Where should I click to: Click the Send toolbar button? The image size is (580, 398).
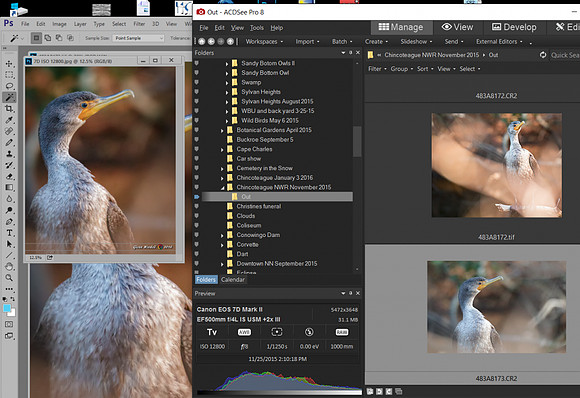click(x=453, y=41)
